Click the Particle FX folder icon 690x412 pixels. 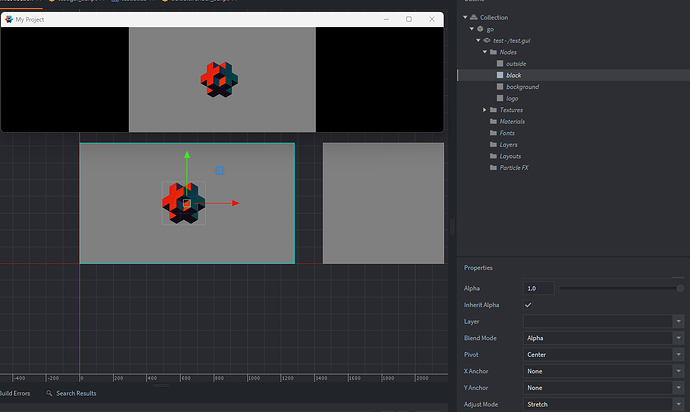coord(493,167)
